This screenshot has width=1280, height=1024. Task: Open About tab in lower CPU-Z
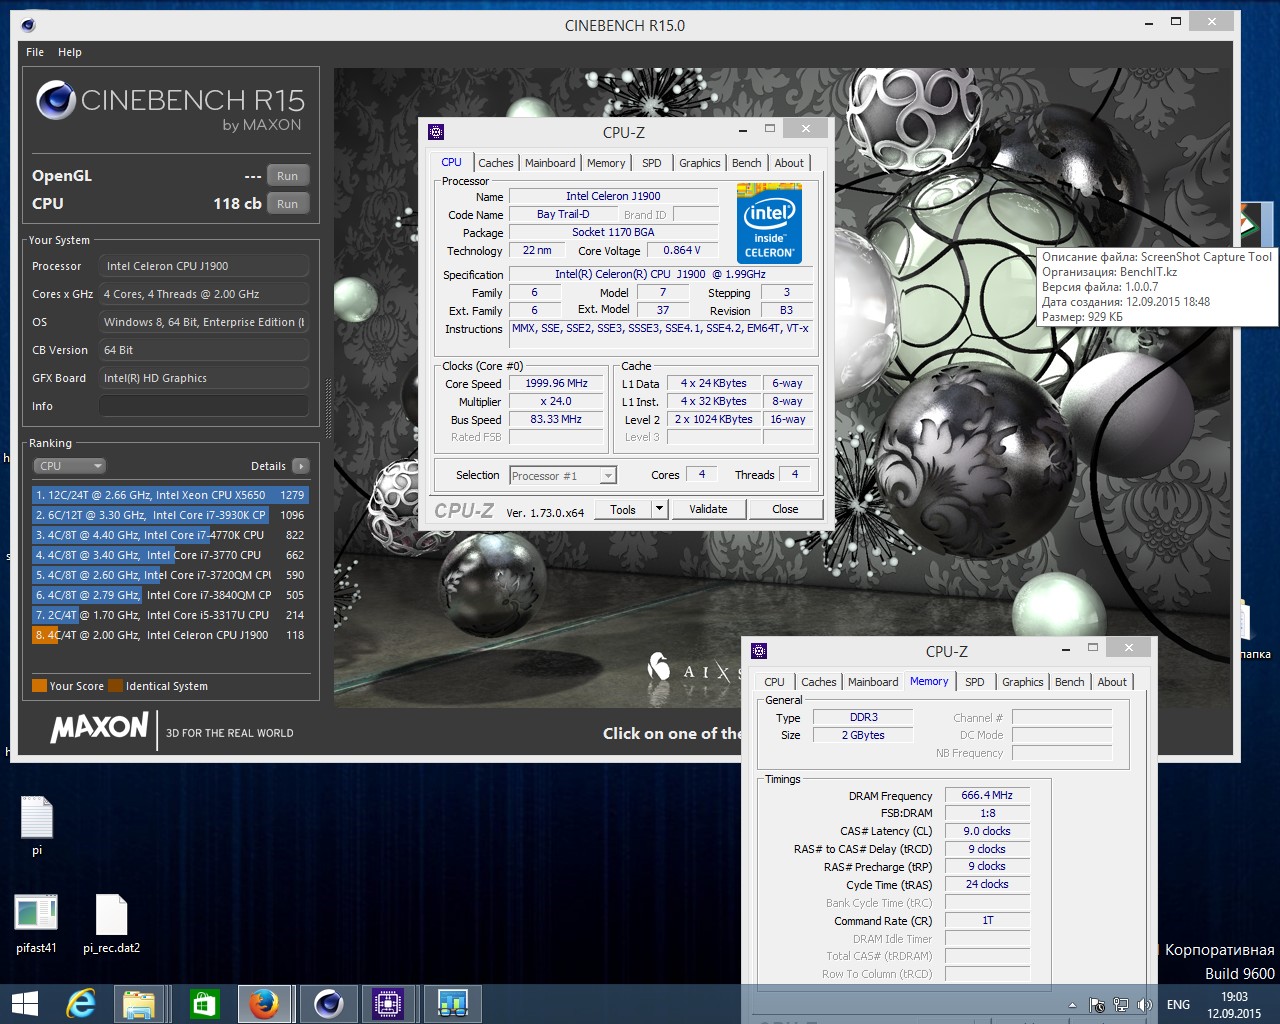click(x=1112, y=682)
